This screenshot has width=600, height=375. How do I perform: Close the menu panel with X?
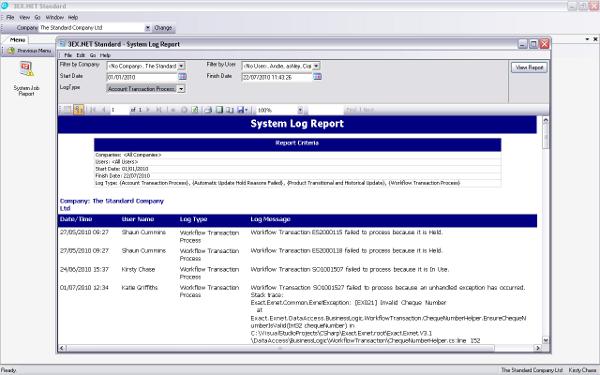(x=595, y=39)
